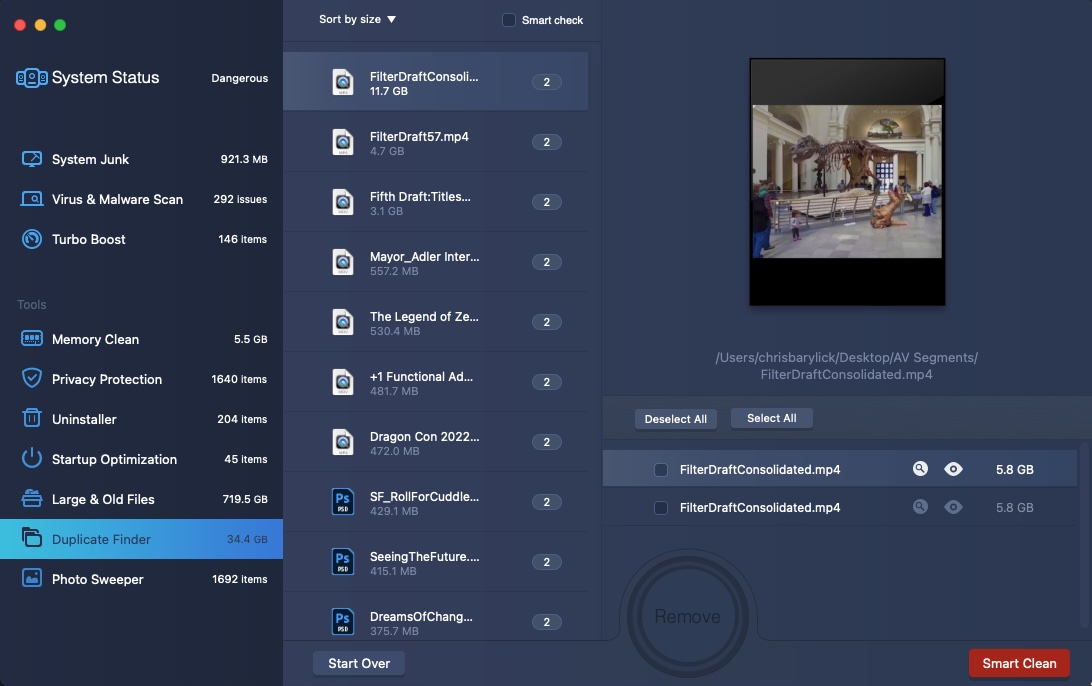Switch to Turbo Boost
Image resolution: width=1092 pixels, height=686 pixels.
141,239
